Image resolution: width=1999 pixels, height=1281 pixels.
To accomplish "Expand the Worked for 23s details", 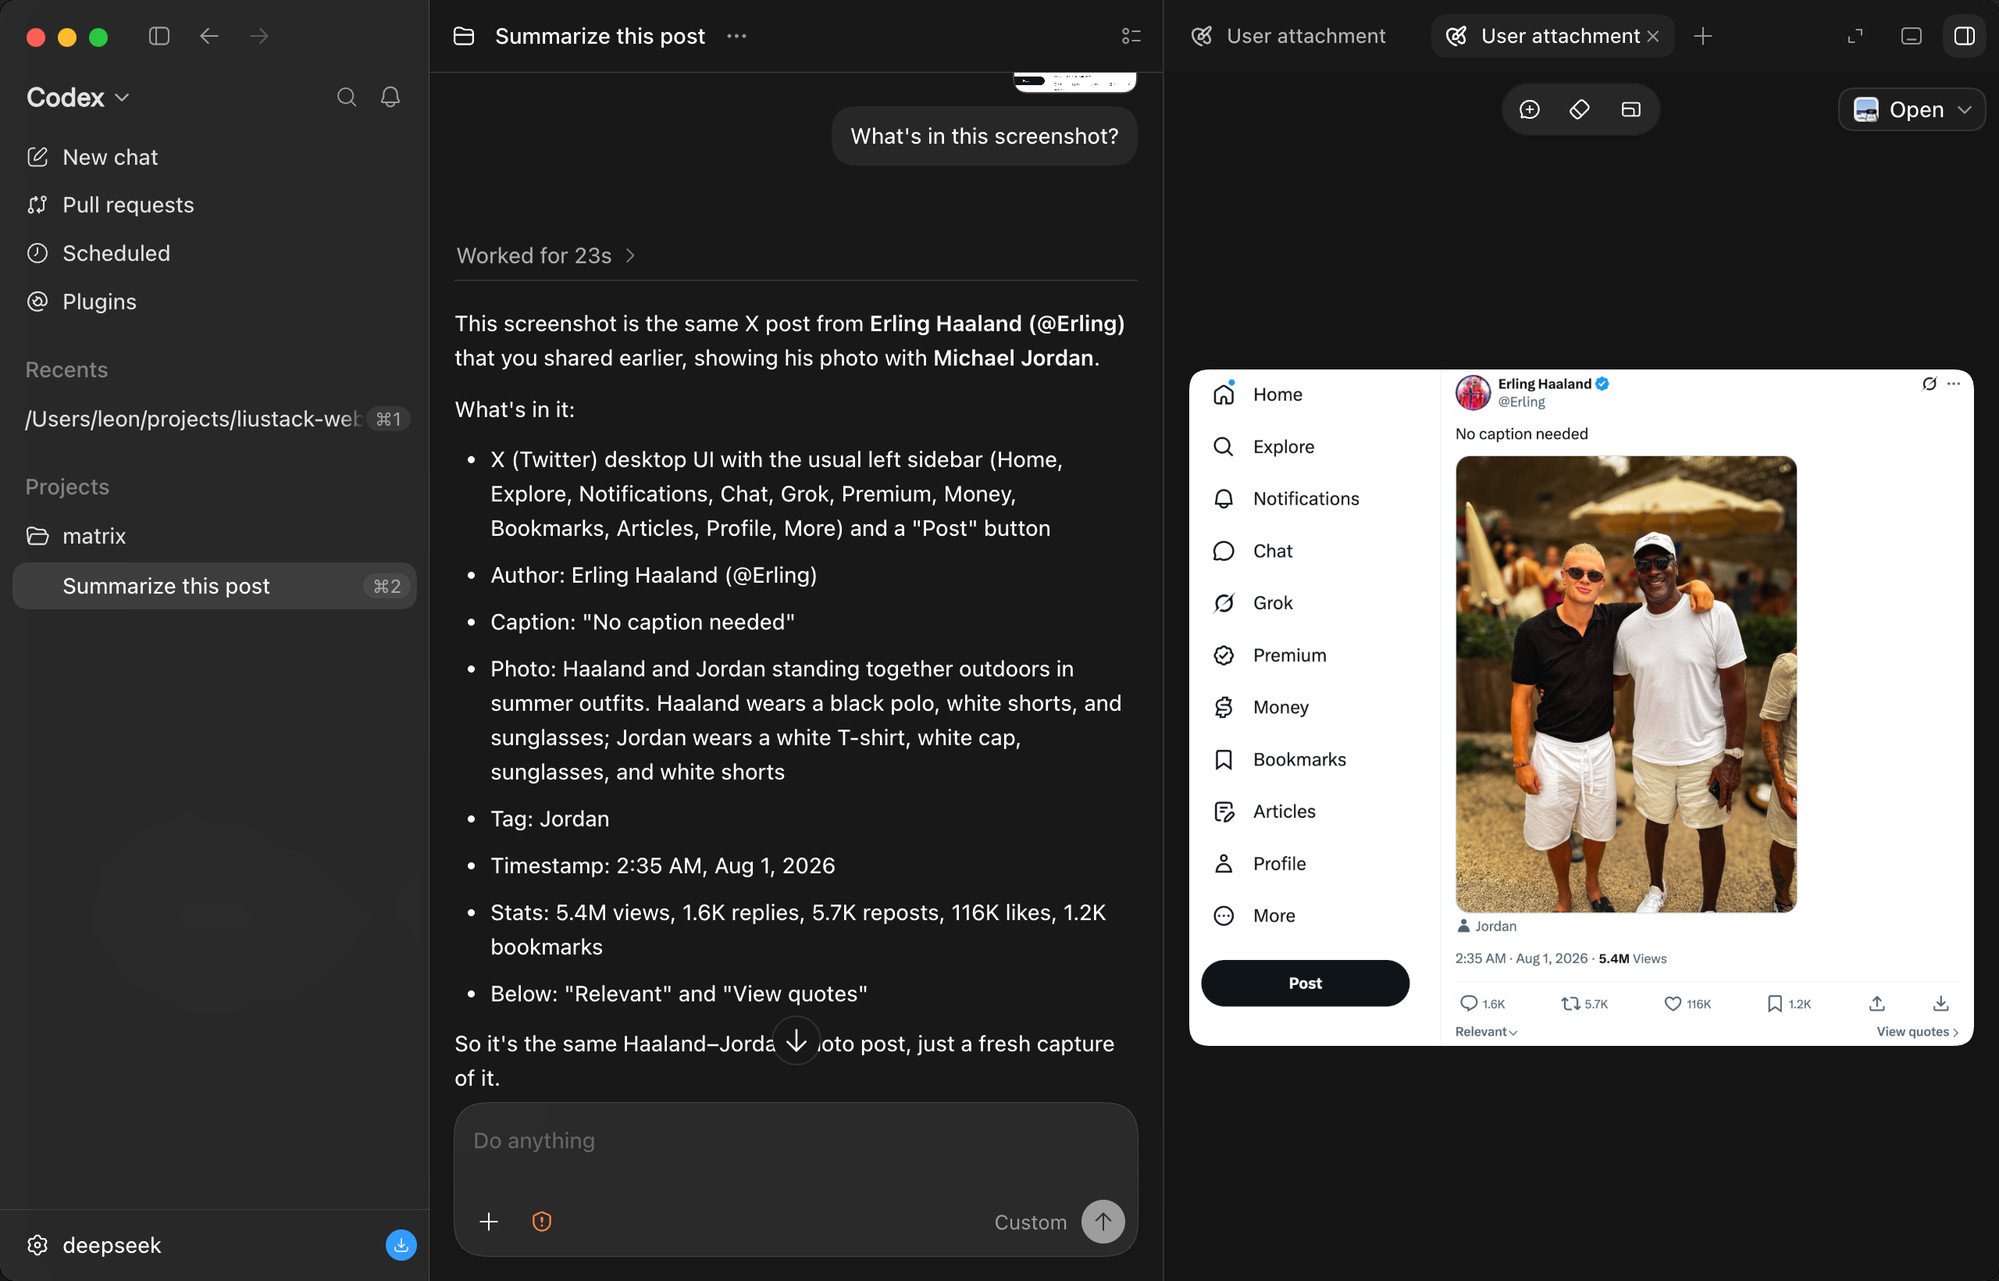I will click(546, 255).
